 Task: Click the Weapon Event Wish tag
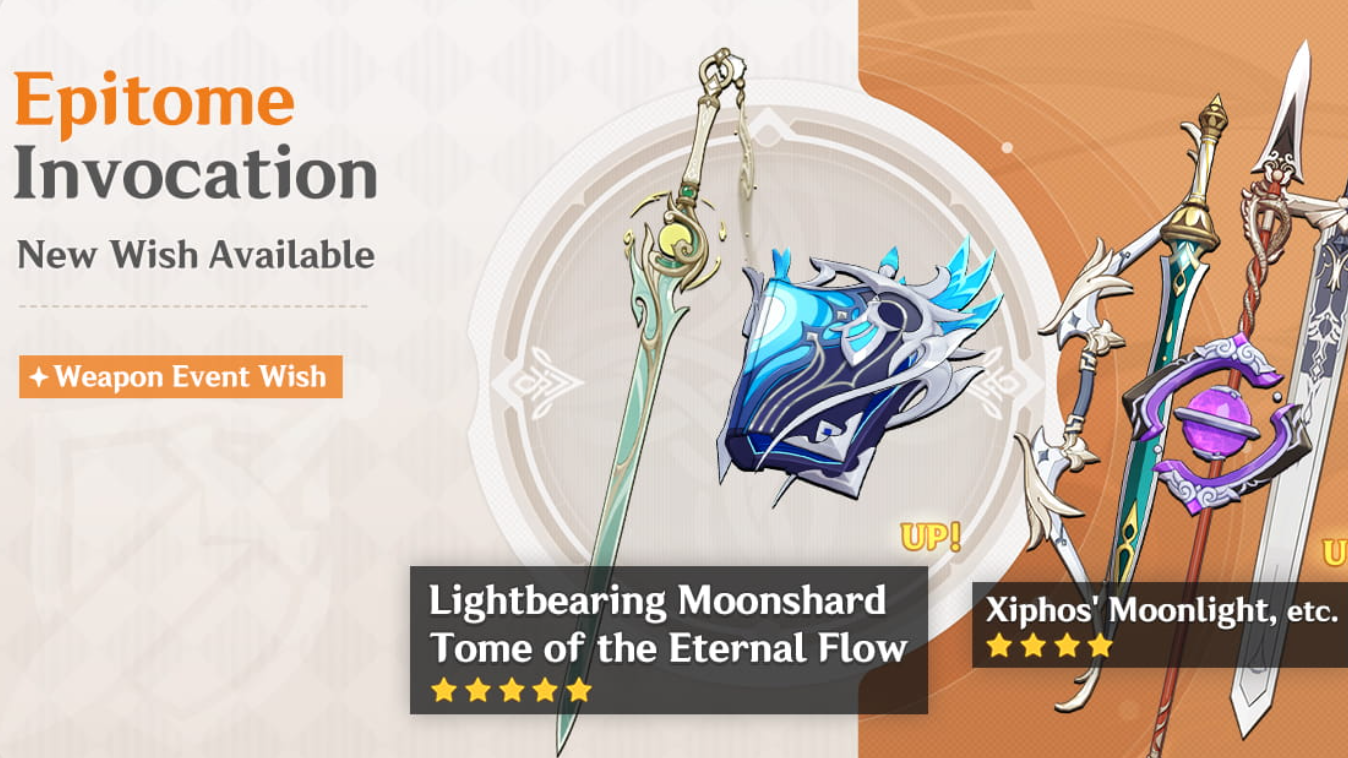(181, 377)
